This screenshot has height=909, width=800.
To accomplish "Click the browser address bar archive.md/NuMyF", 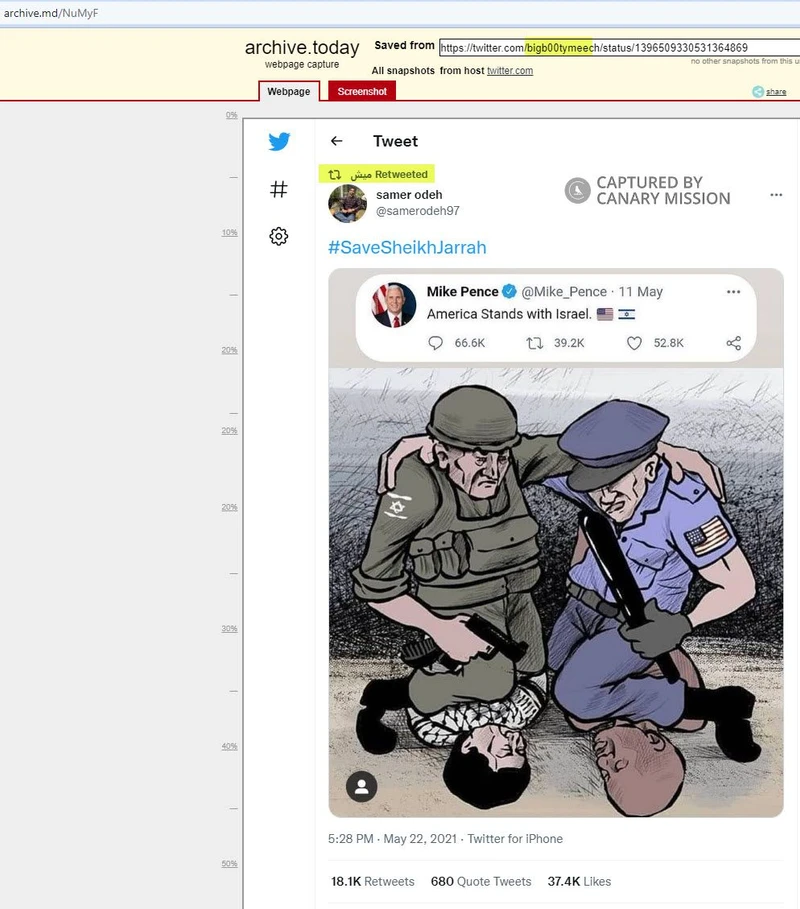I will [51, 13].
